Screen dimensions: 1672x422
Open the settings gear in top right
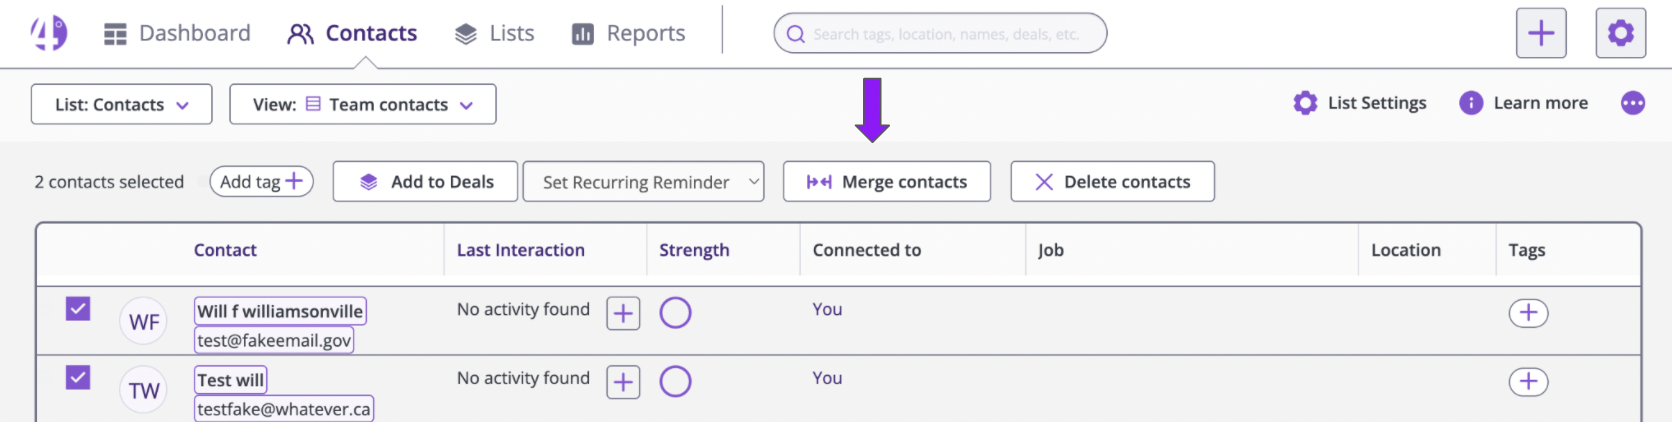(1620, 33)
